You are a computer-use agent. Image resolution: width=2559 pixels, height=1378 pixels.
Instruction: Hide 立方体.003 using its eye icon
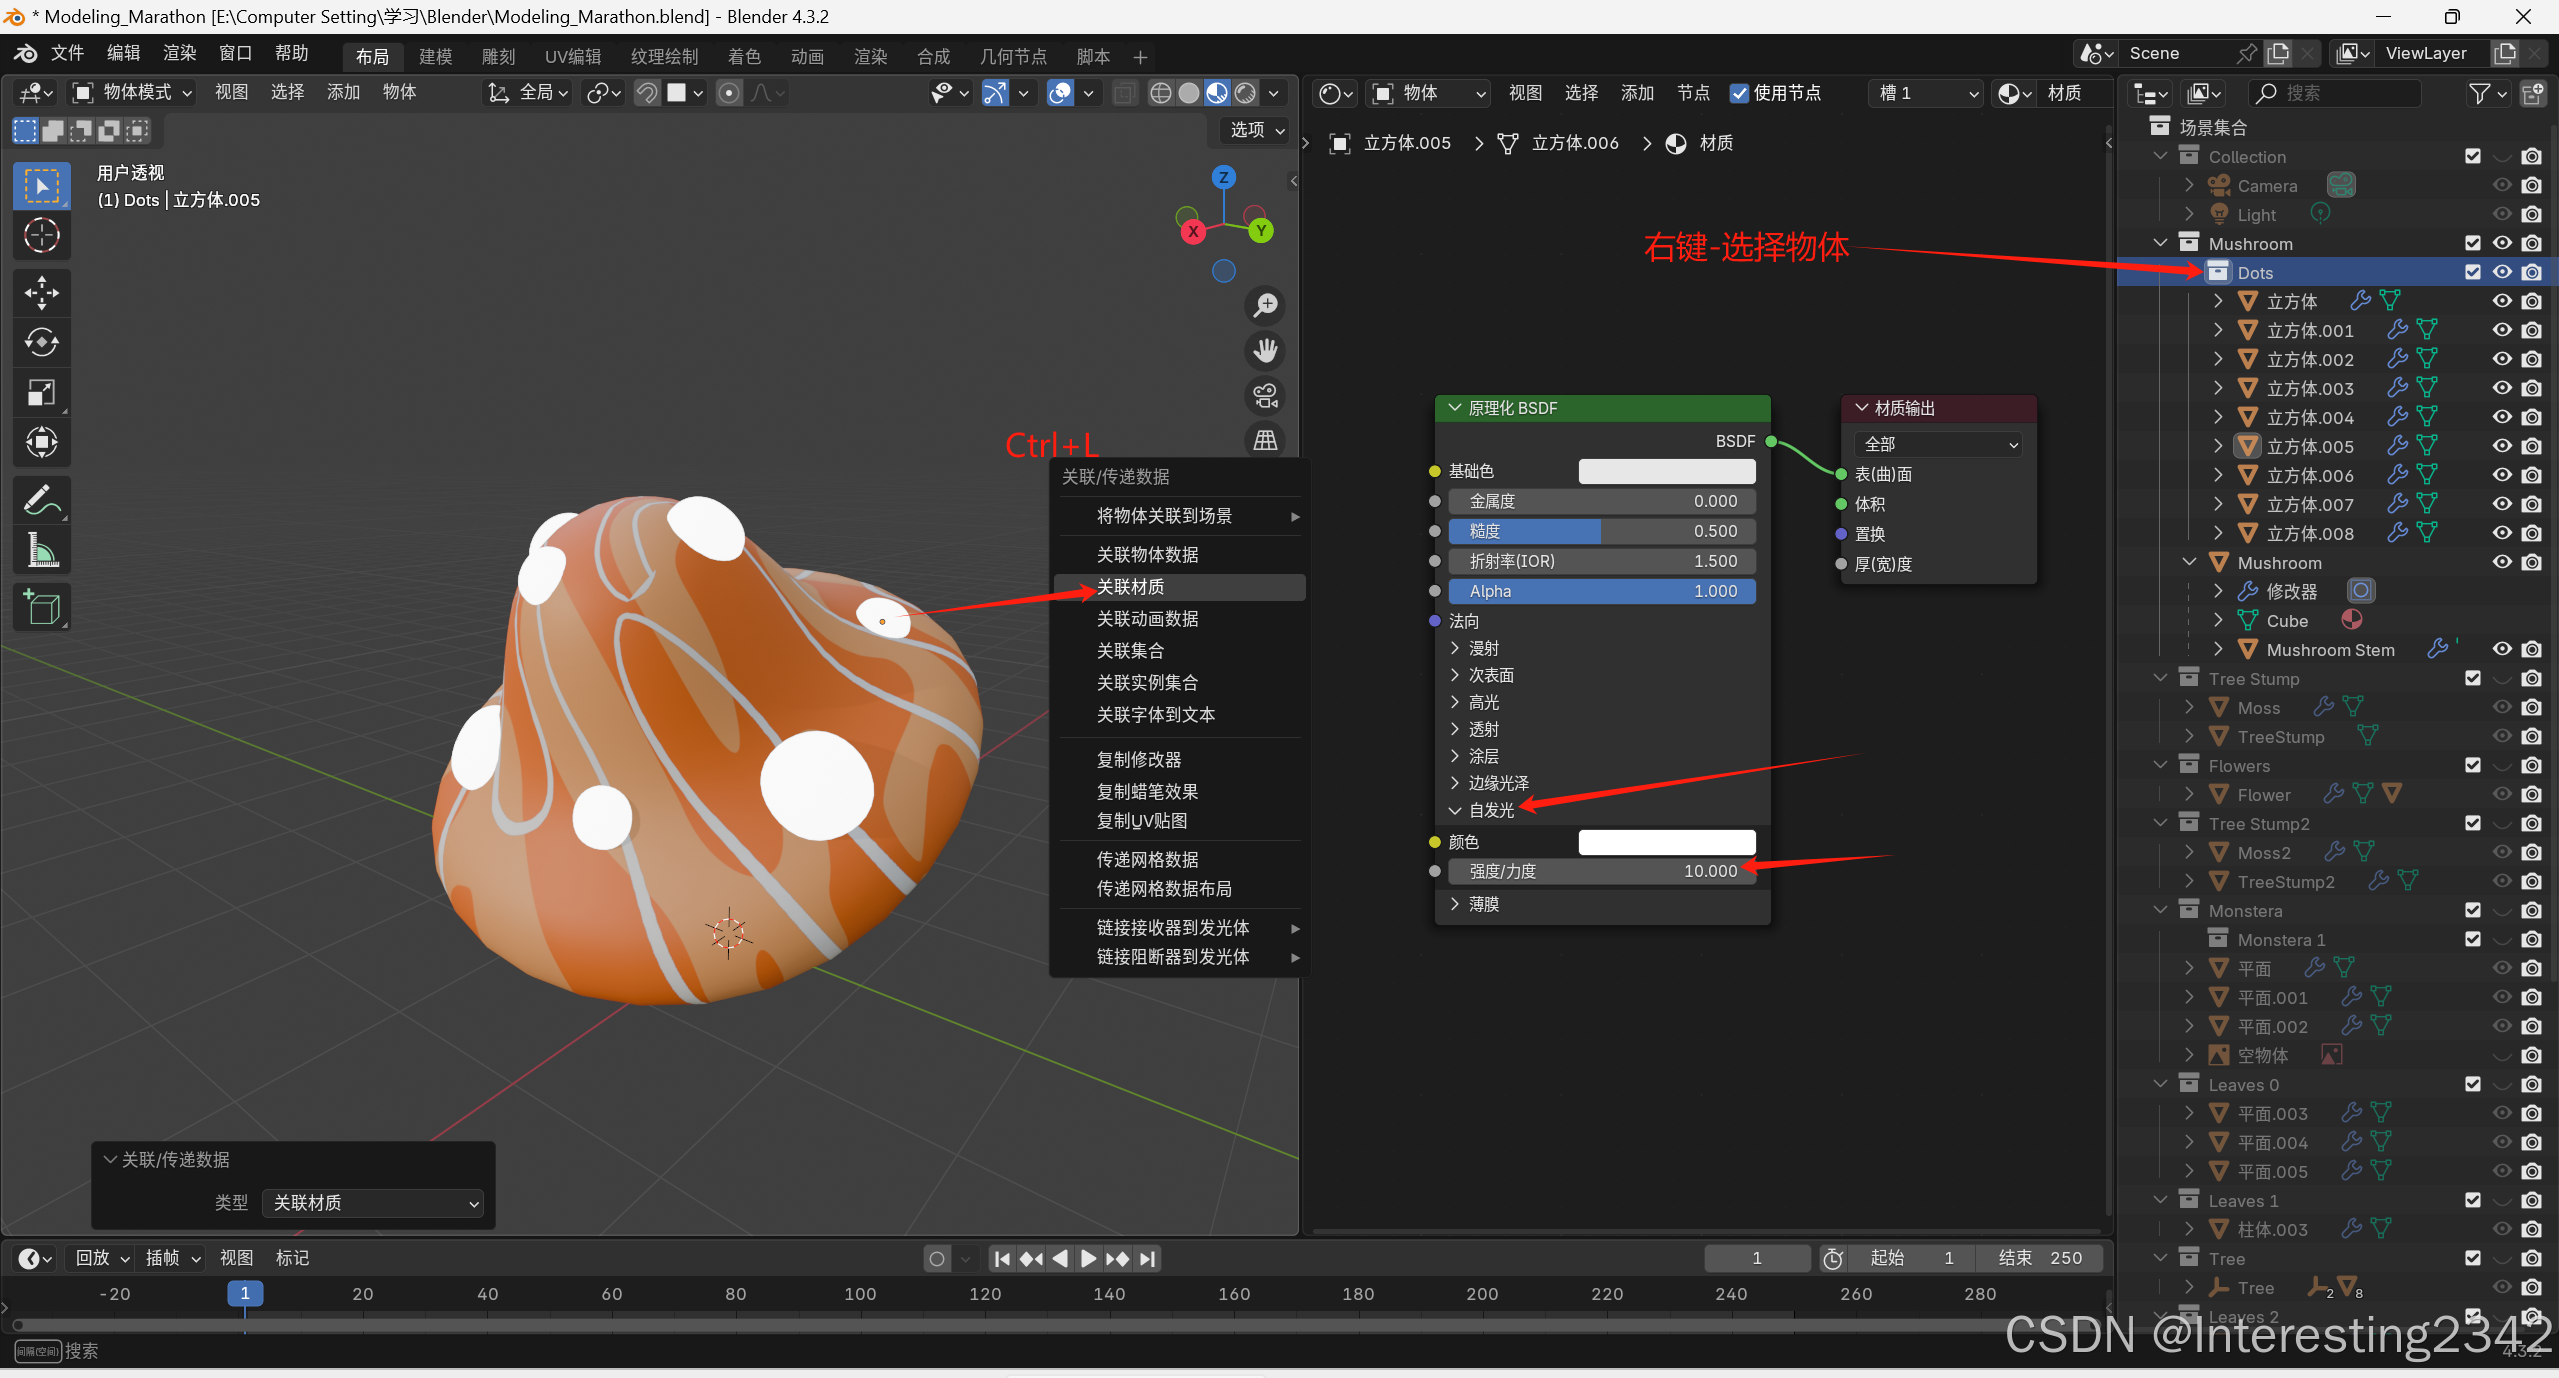(x=2501, y=388)
